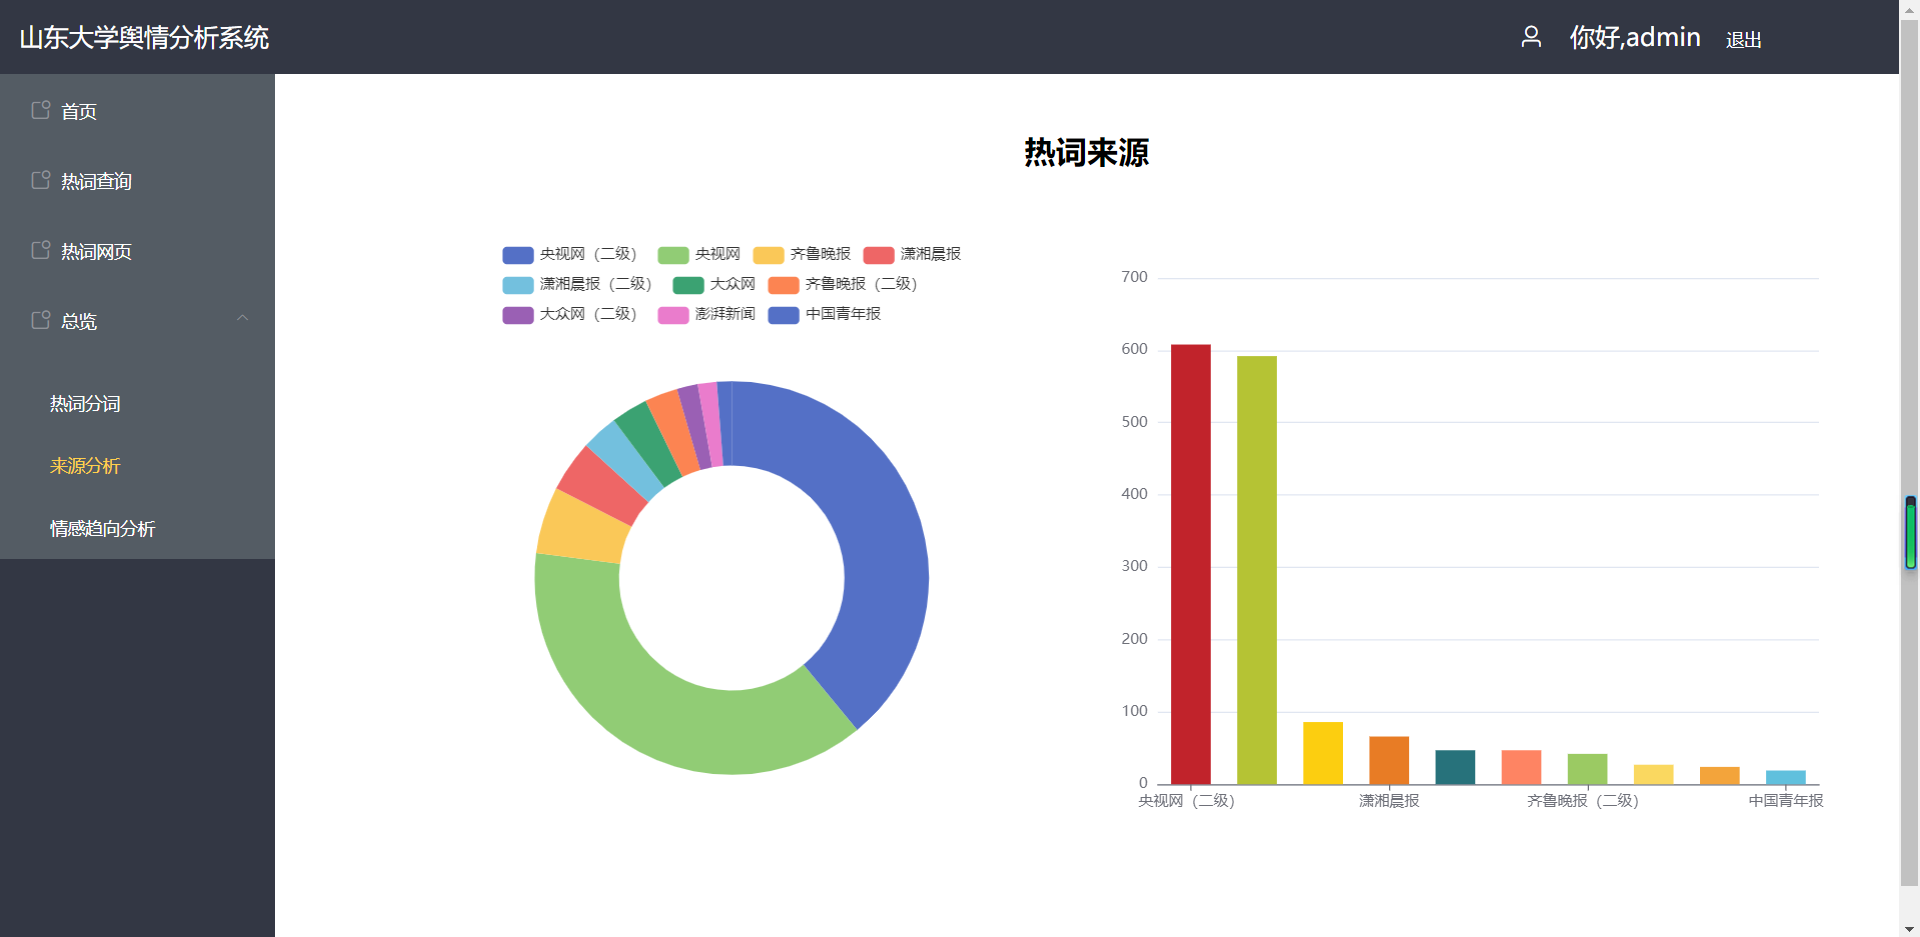Click the 退出 logout link
Image resolution: width=1920 pixels, height=937 pixels.
point(1743,40)
